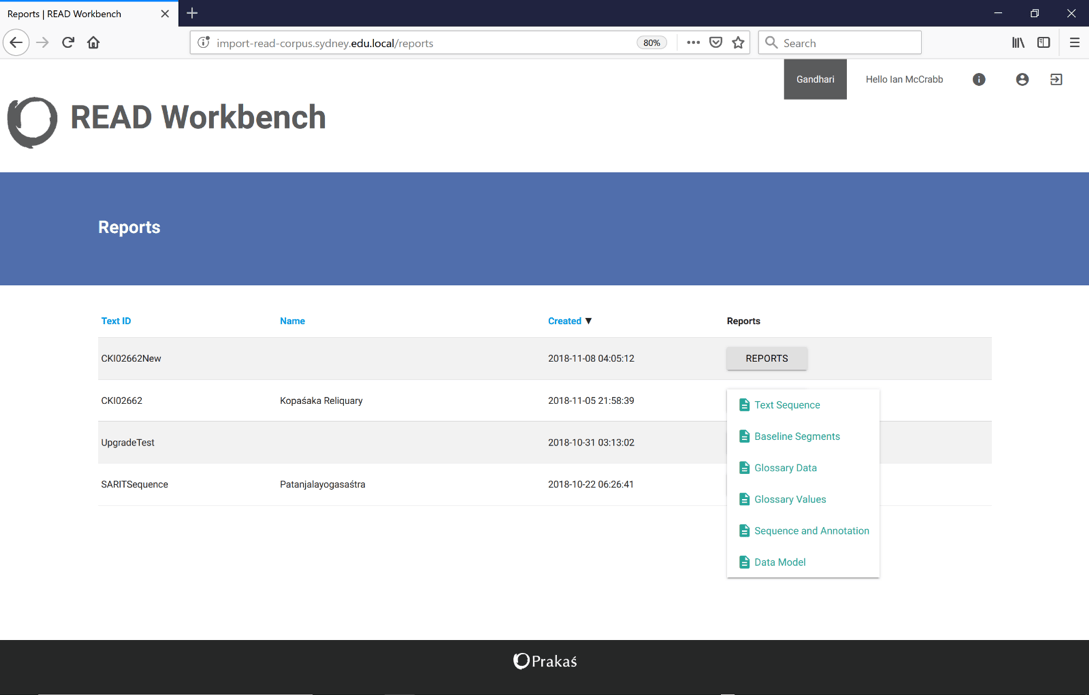Click the Patanjalayogasaśtra name cell
The width and height of the screenshot is (1089, 695).
tap(322, 485)
